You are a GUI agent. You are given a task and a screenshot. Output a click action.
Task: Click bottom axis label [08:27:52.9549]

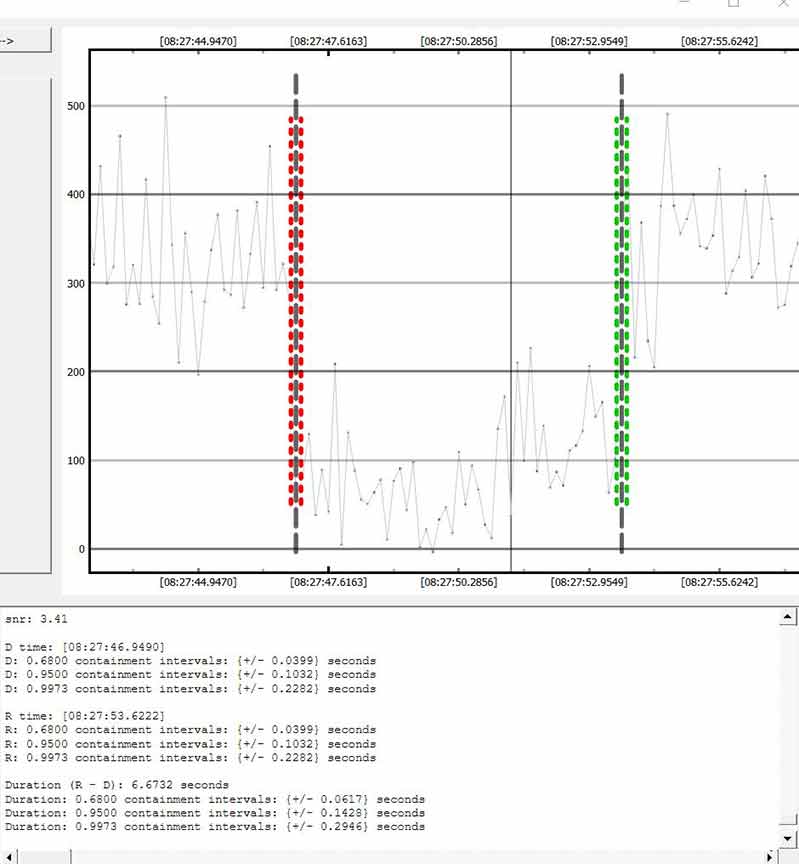(589, 582)
